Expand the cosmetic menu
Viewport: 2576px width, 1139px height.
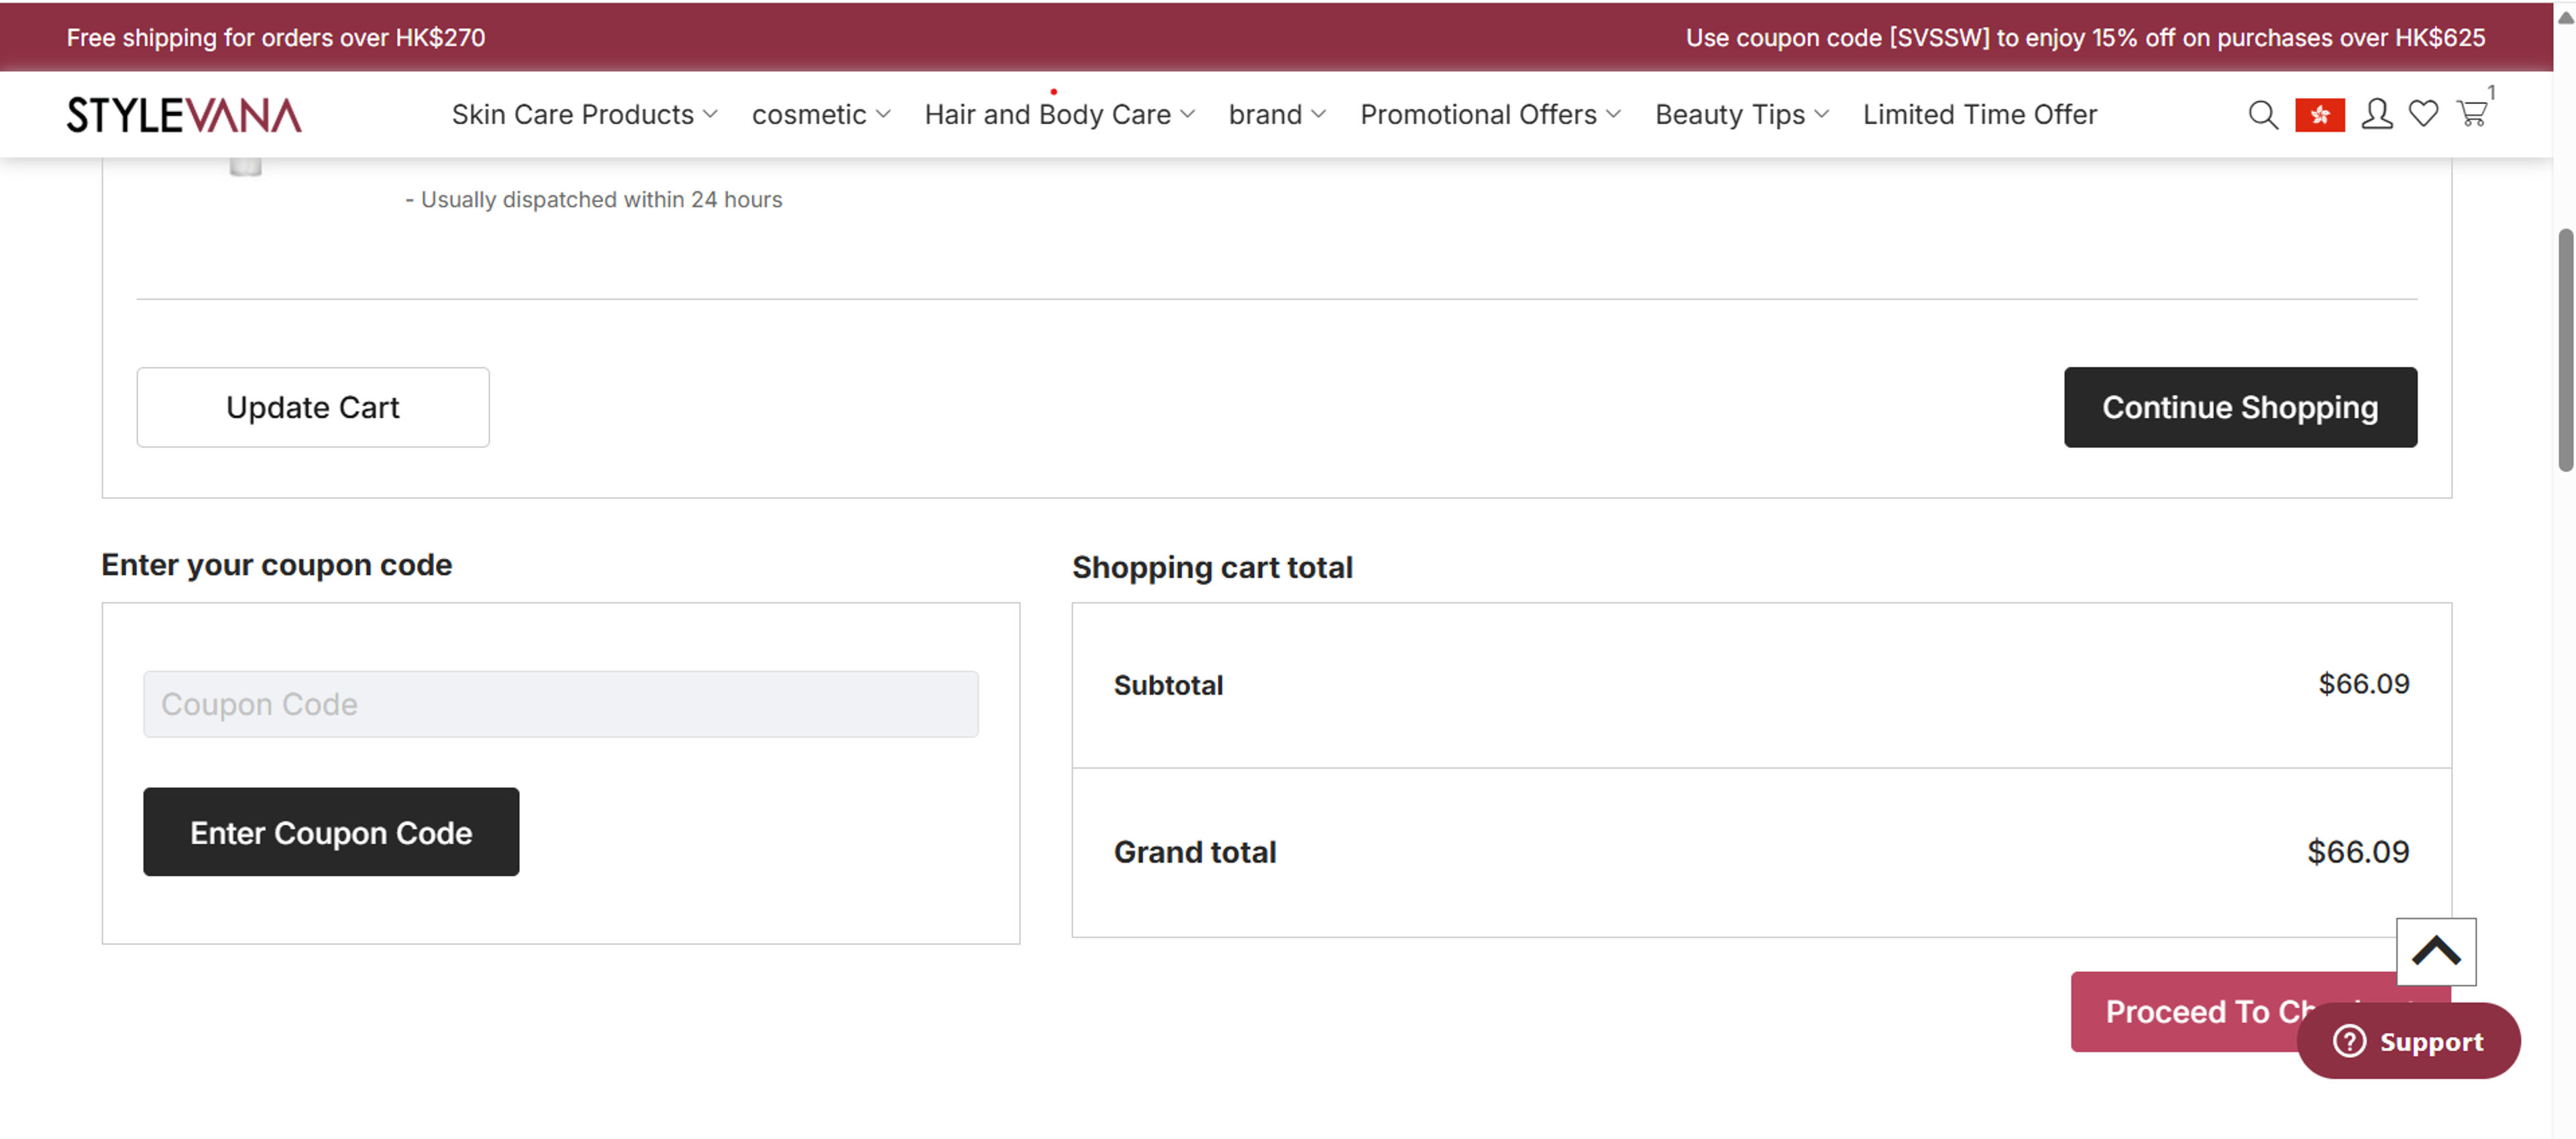pos(821,115)
